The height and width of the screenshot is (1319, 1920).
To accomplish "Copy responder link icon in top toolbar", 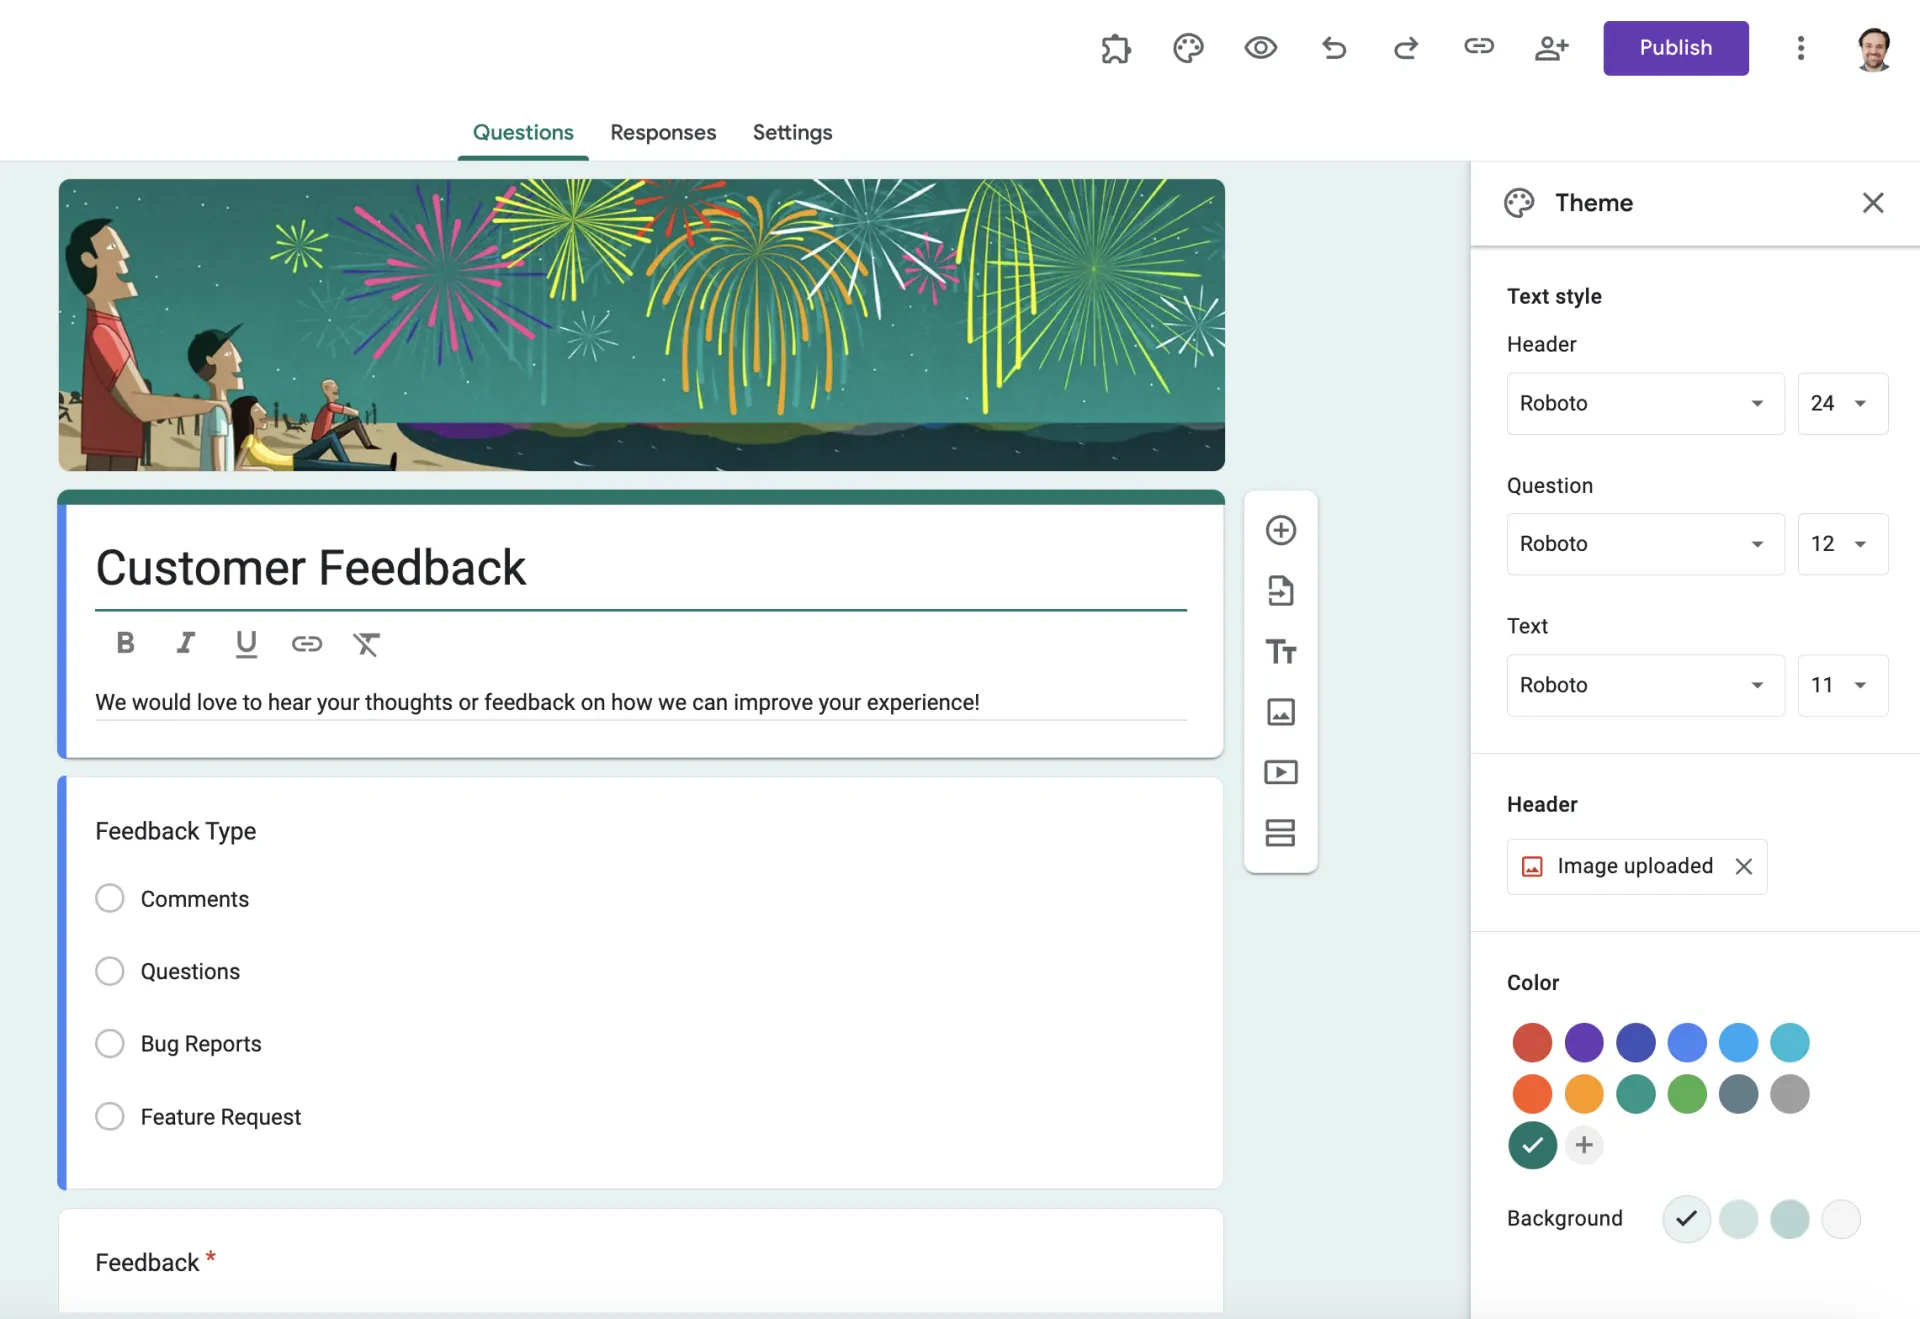I will [x=1479, y=46].
